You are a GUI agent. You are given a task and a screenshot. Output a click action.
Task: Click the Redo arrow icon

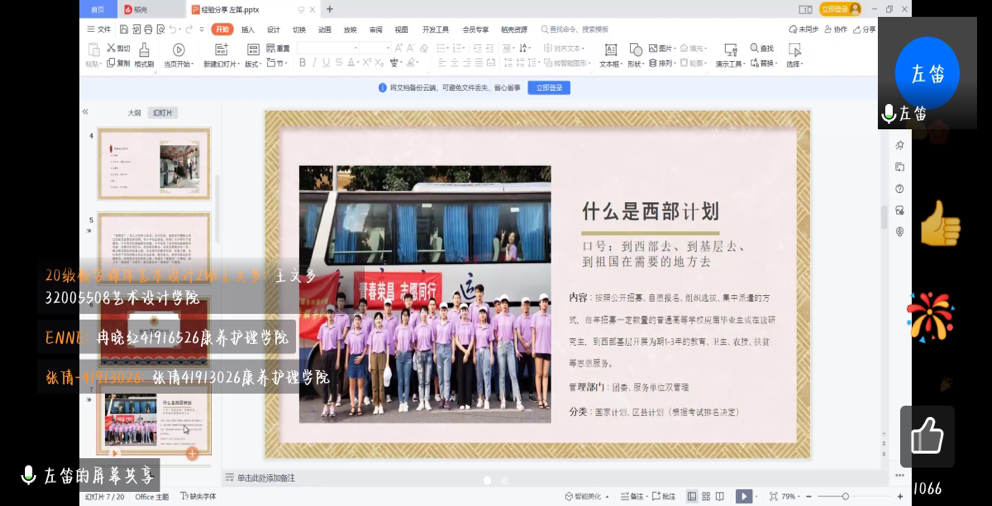click(x=189, y=29)
